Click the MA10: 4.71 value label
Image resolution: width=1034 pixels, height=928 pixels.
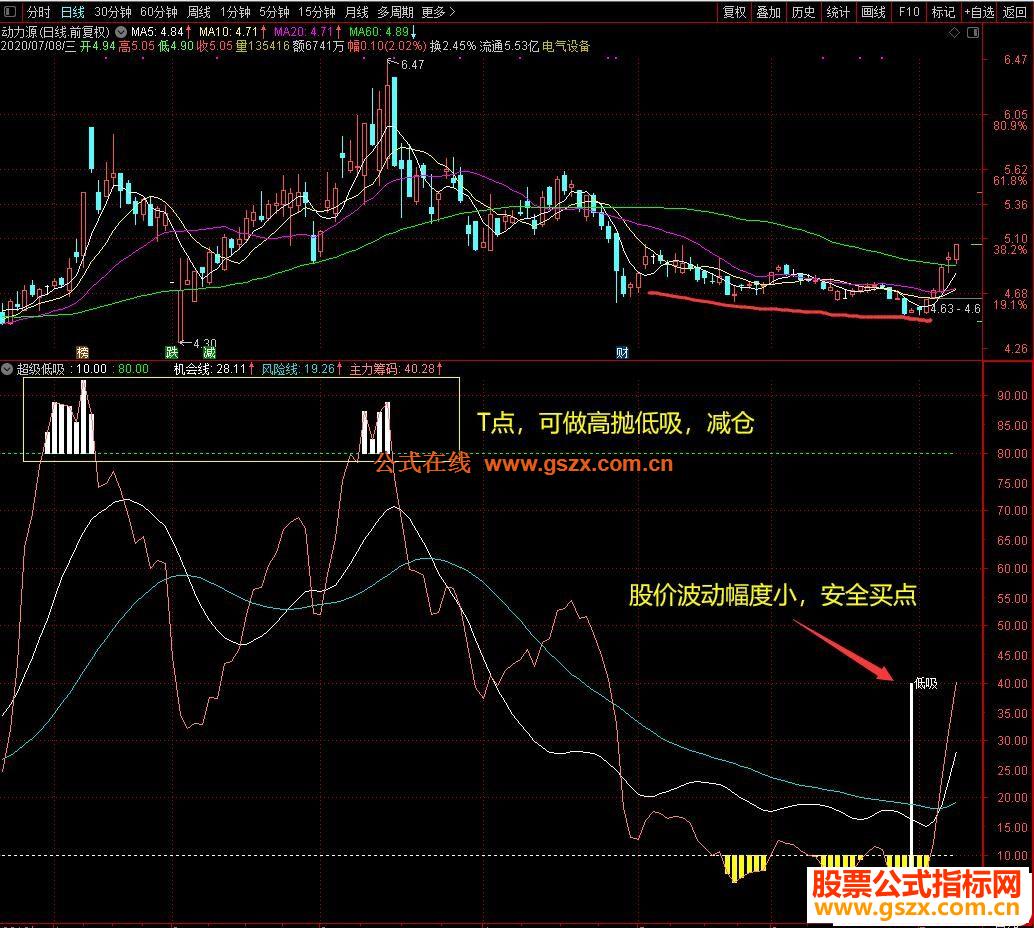click(x=233, y=32)
